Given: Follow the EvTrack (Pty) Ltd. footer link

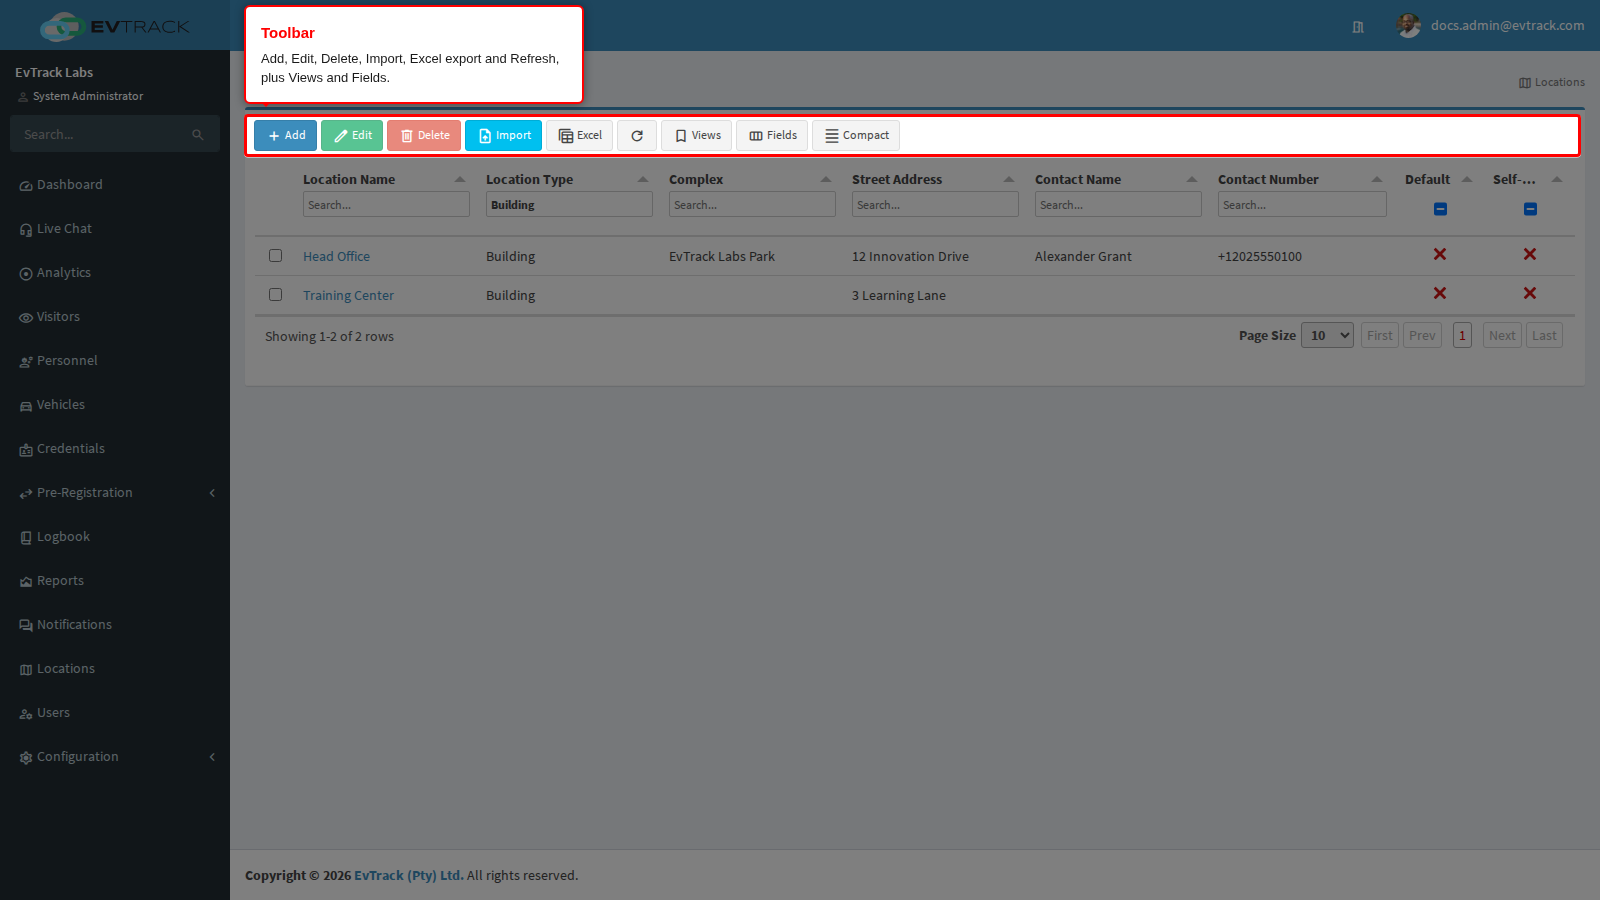Looking at the screenshot, I should click(408, 876).
